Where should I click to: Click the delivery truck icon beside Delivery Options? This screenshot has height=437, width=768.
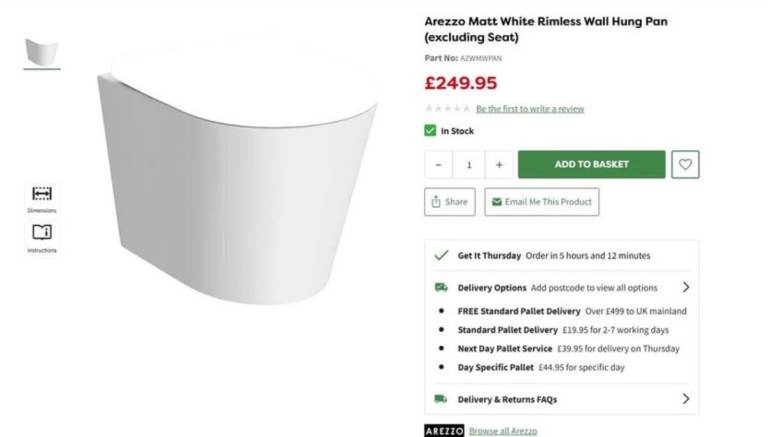tap(441, 287)
